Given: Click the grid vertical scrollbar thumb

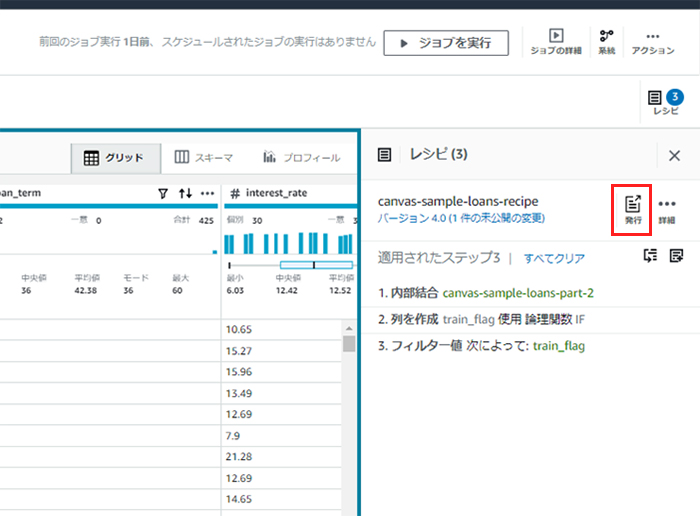Looking at the screenshot, I should 349,344.
